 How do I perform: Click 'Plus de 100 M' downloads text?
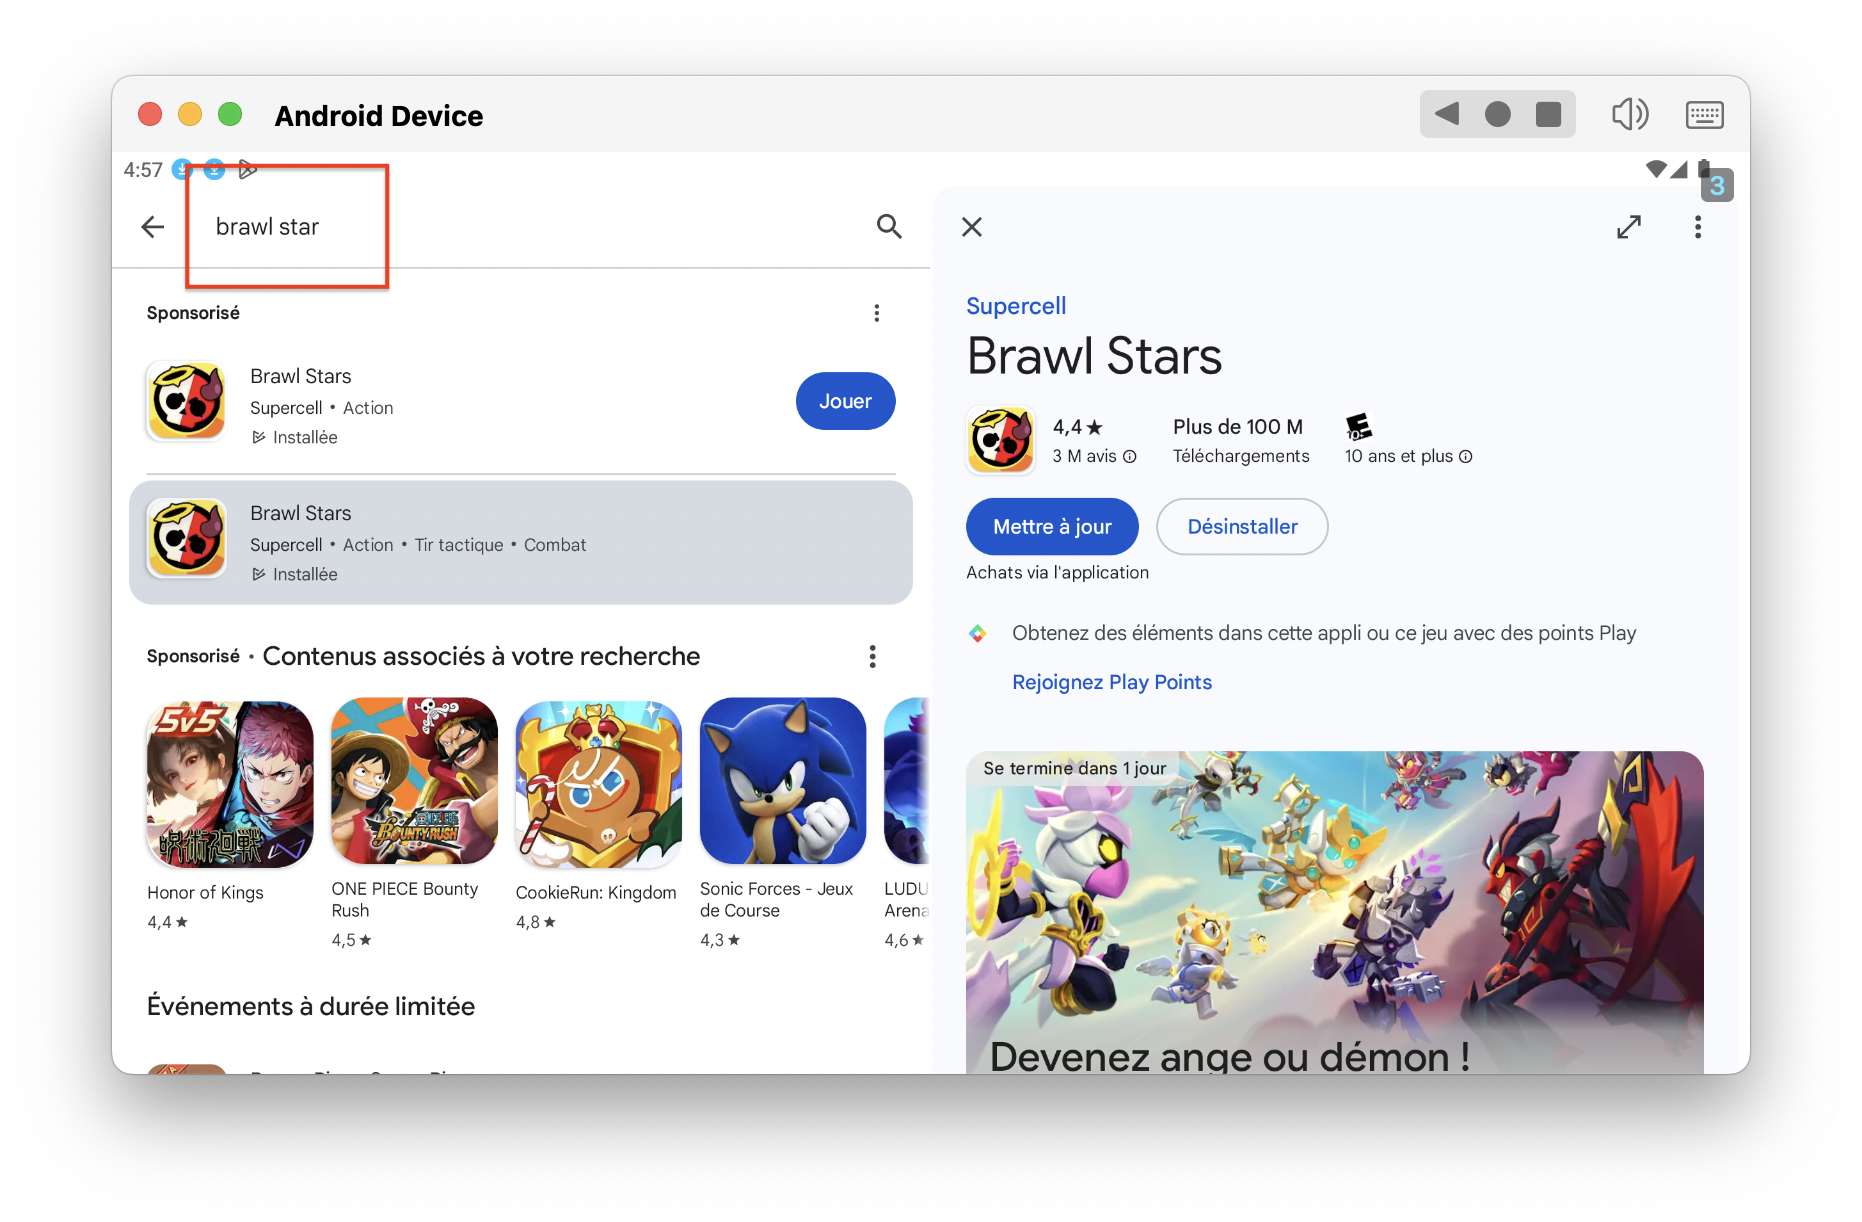(1238, 427)
